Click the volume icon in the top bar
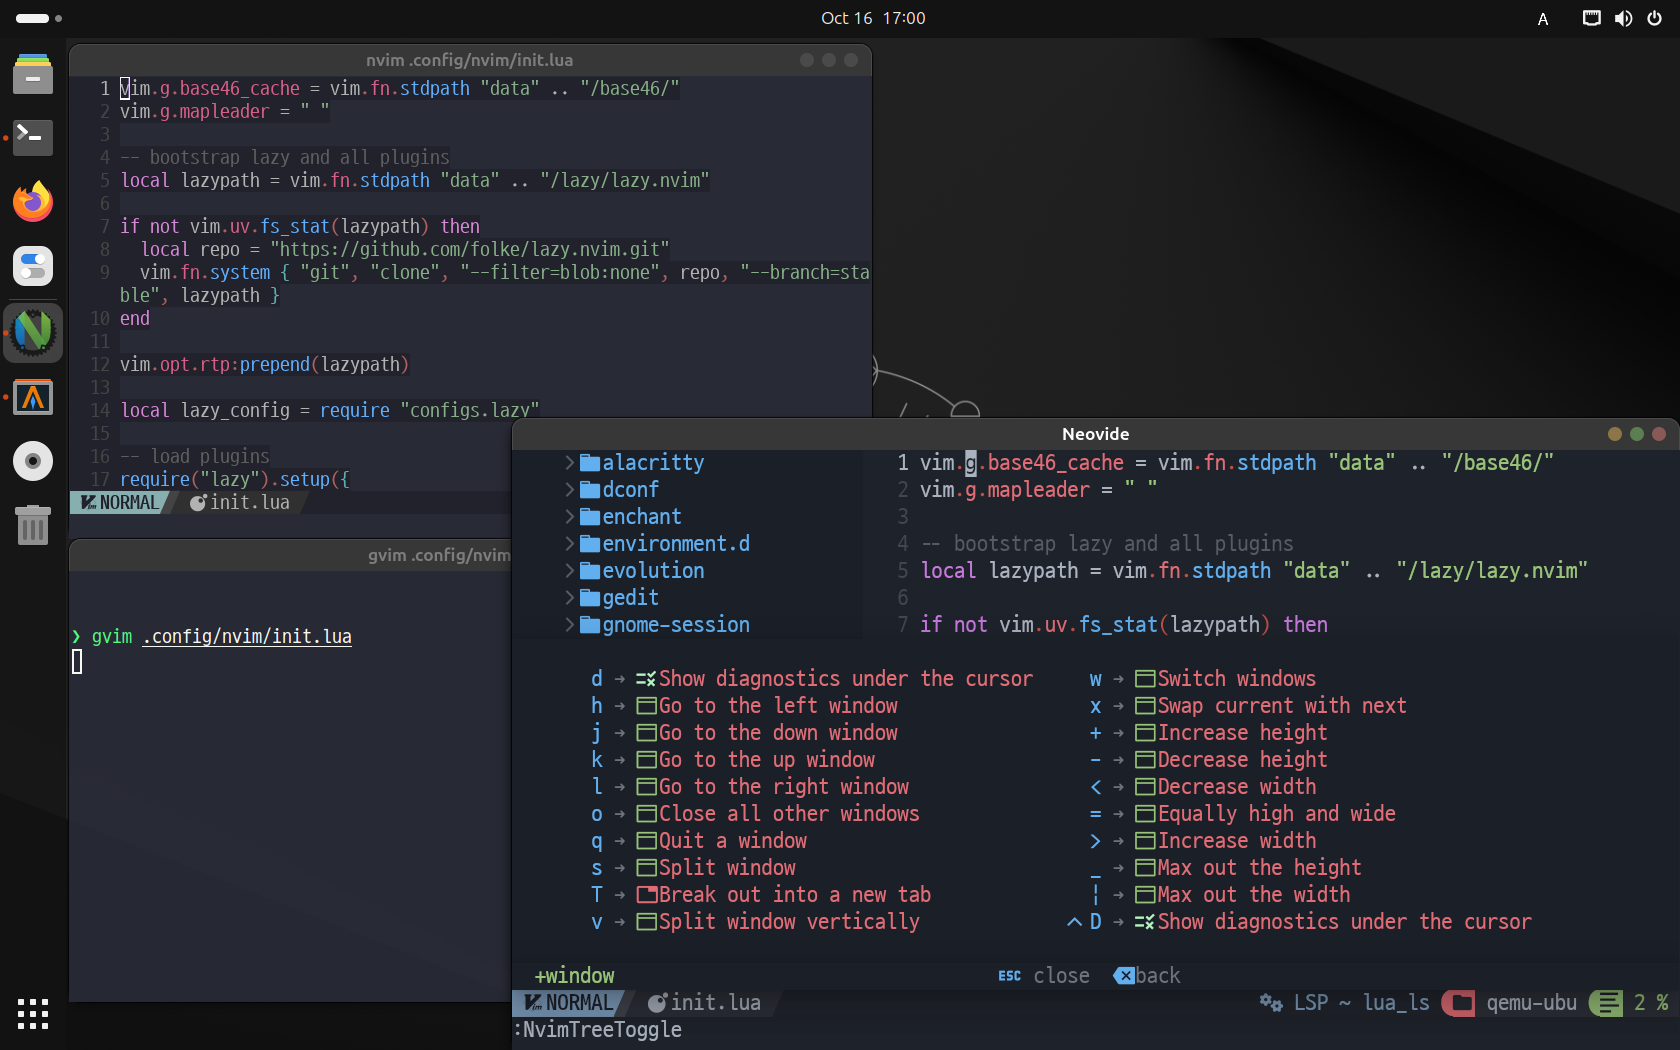This screenshot has height=1050, width=1680. coord(1623,18)
